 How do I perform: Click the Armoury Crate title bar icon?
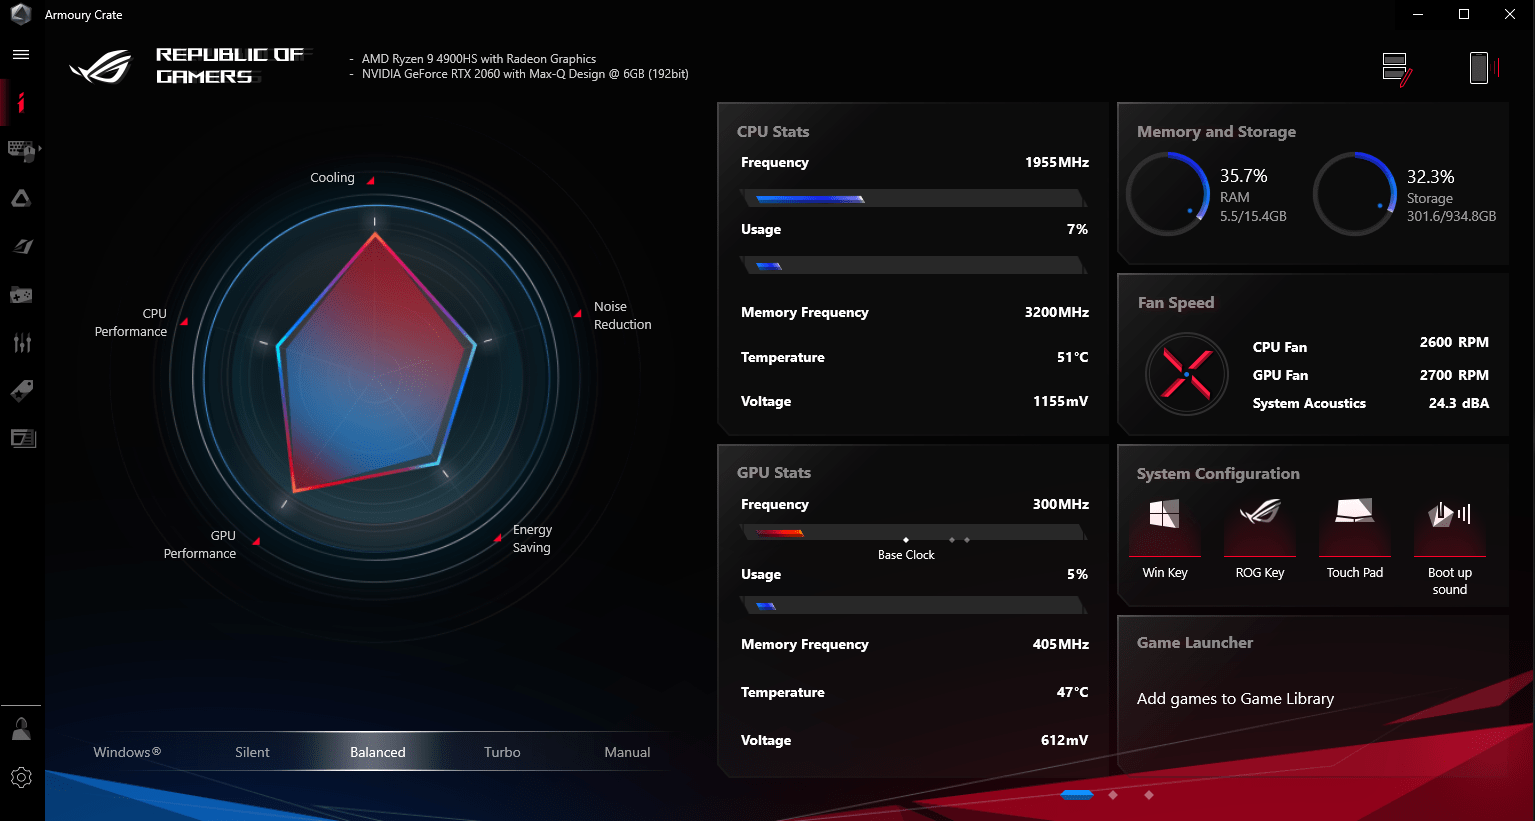[x=20, y=14]
